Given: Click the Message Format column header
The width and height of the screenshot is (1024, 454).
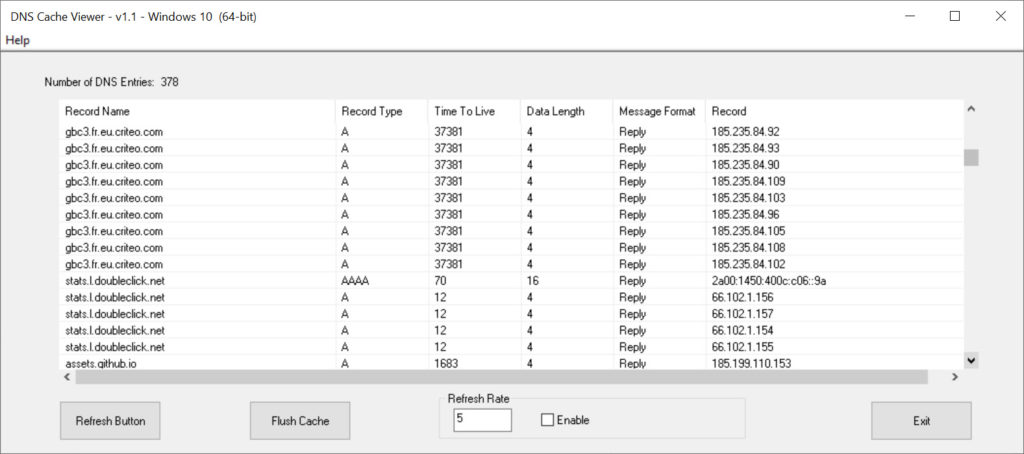Looking at the screenshot, I should click(660, 112).
